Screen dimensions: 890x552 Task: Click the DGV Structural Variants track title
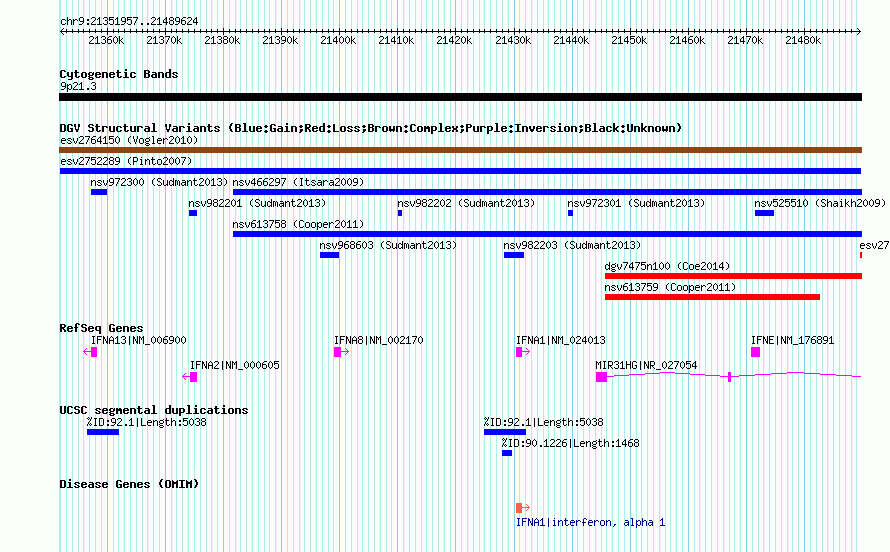pos(371,128)
